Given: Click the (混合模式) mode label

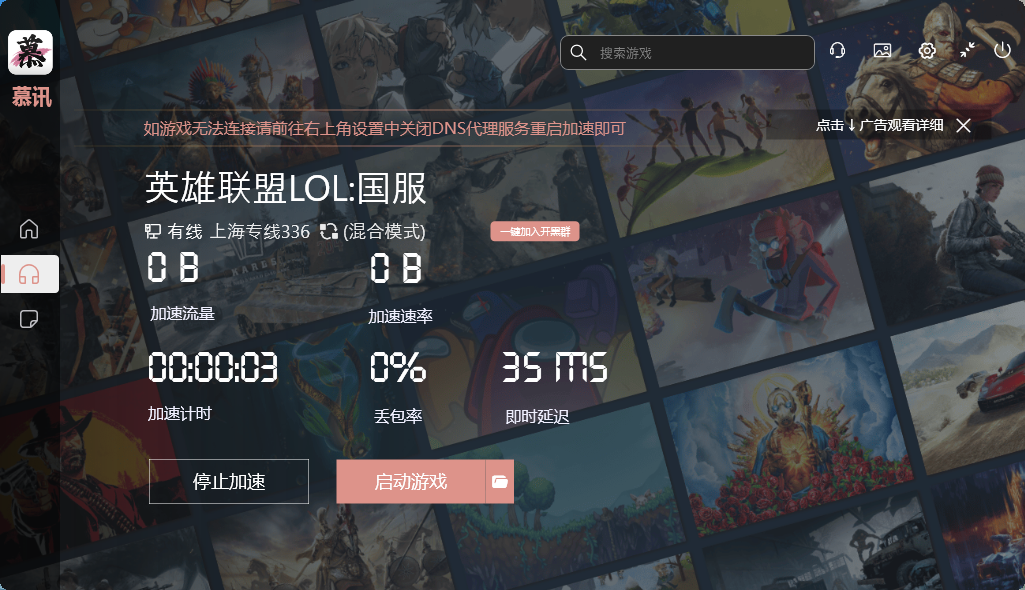Looking at the screenshot, I should 384,231.
